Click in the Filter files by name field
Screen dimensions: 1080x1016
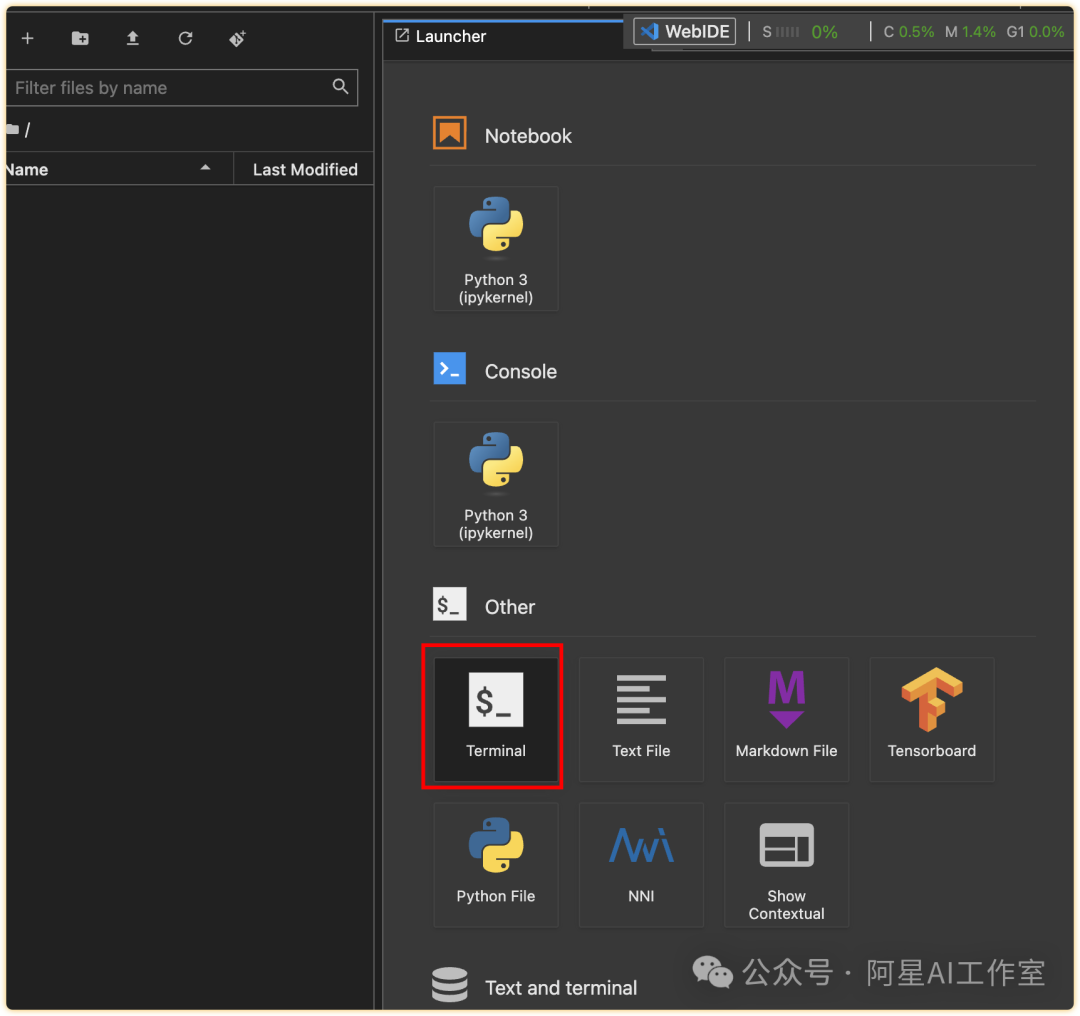coord(182,87)
